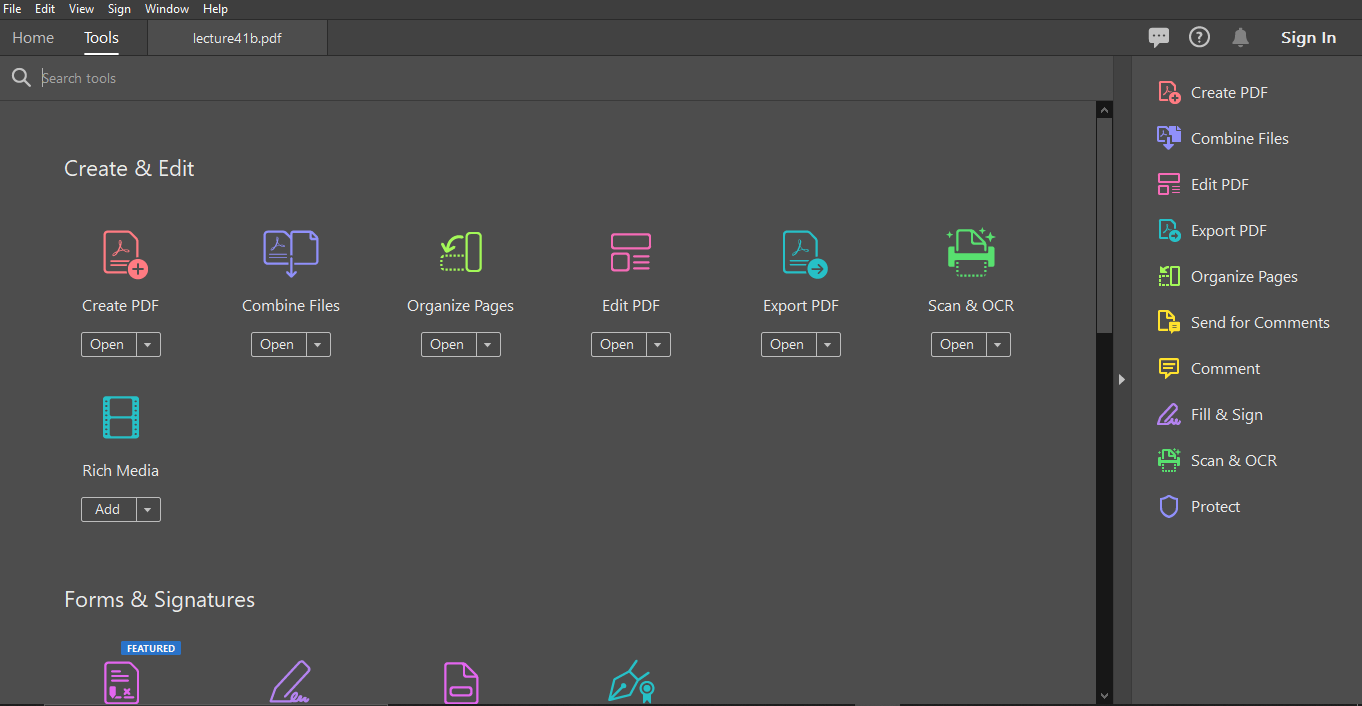
Task: Open the notifications bell icon
Action: [1240, 37]
